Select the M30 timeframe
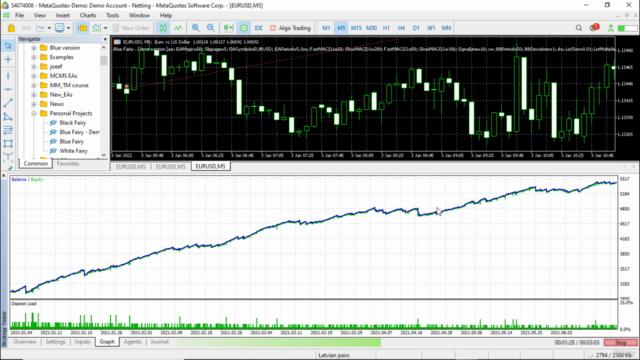This screenshot has height=360, width=640. pyautogui.click(x=371, y=28)
